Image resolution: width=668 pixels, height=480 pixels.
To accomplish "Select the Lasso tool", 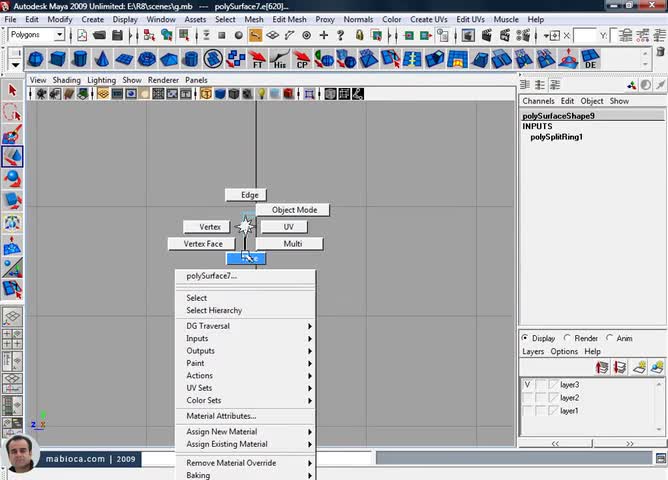I will click(12, 112).
